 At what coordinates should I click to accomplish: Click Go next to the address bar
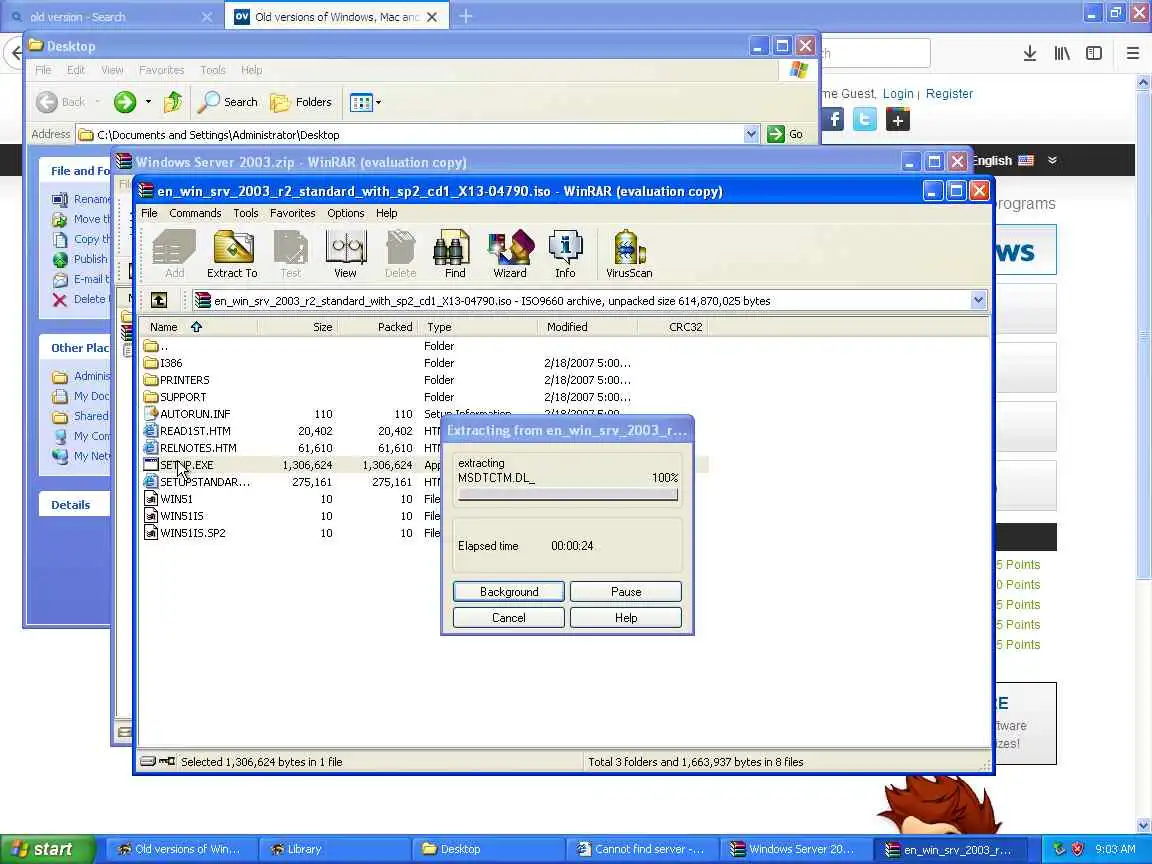pyautogui.click(x=785, y=134)
